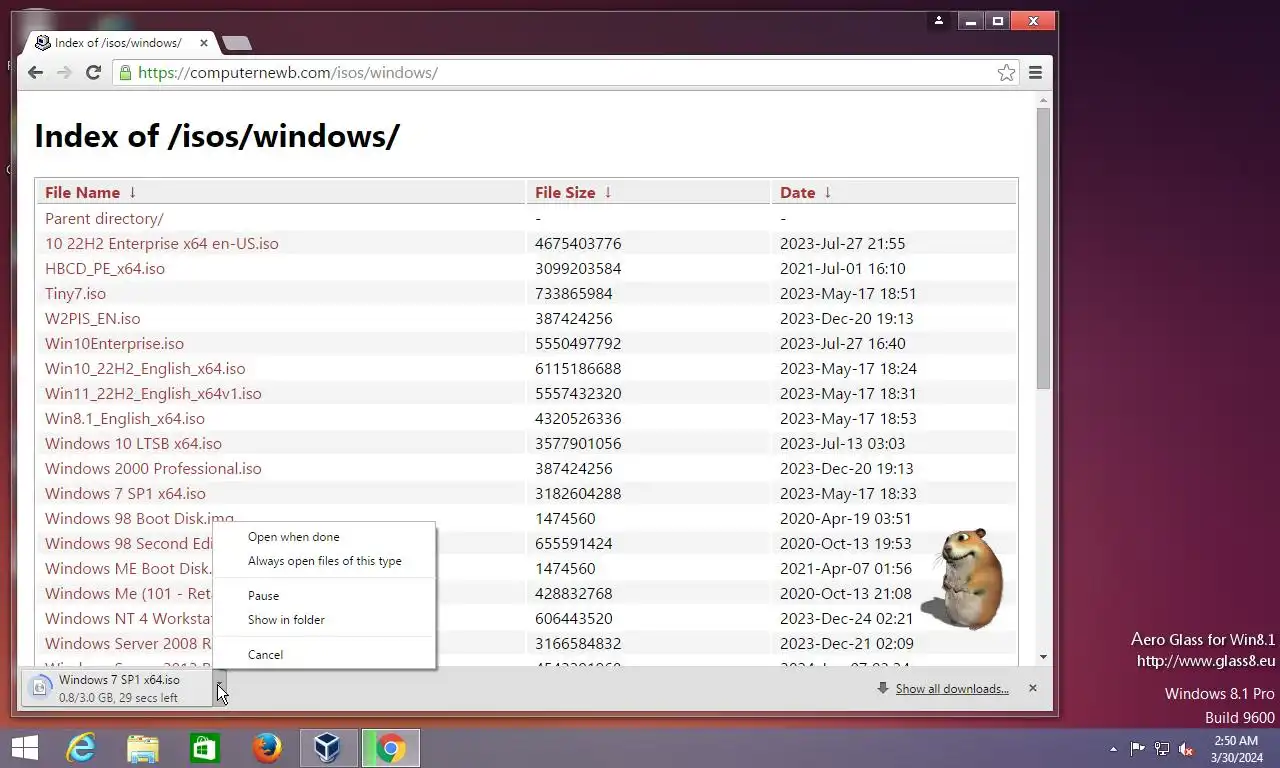Download Tiny7.iso
Viewport: 1280px width, 768px height.
75,293
